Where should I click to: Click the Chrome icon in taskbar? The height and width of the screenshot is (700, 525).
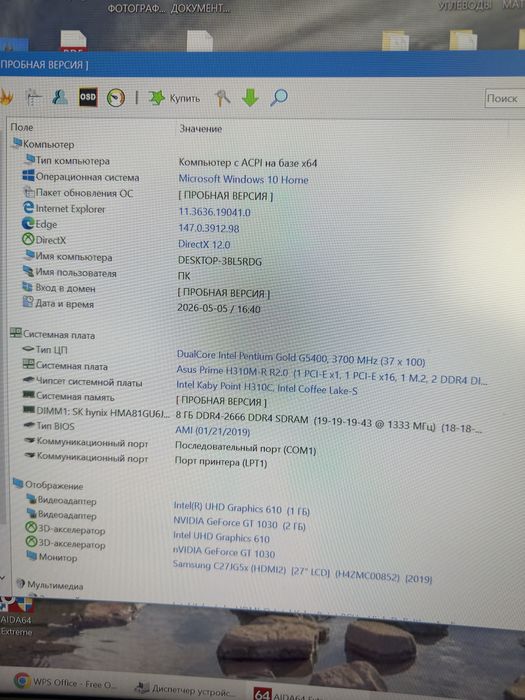click(x=22, y=681)
